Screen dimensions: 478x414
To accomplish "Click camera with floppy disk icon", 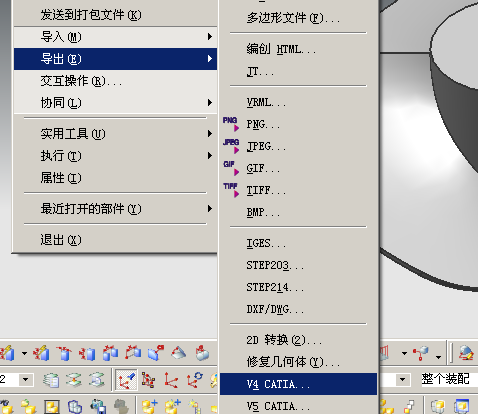I will 98,406.
